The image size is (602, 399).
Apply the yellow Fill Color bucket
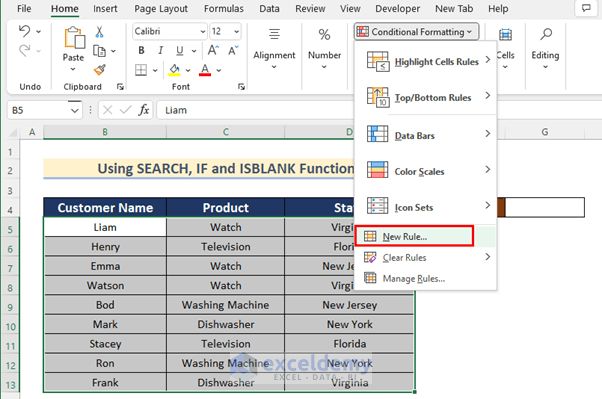click(174, 70)
